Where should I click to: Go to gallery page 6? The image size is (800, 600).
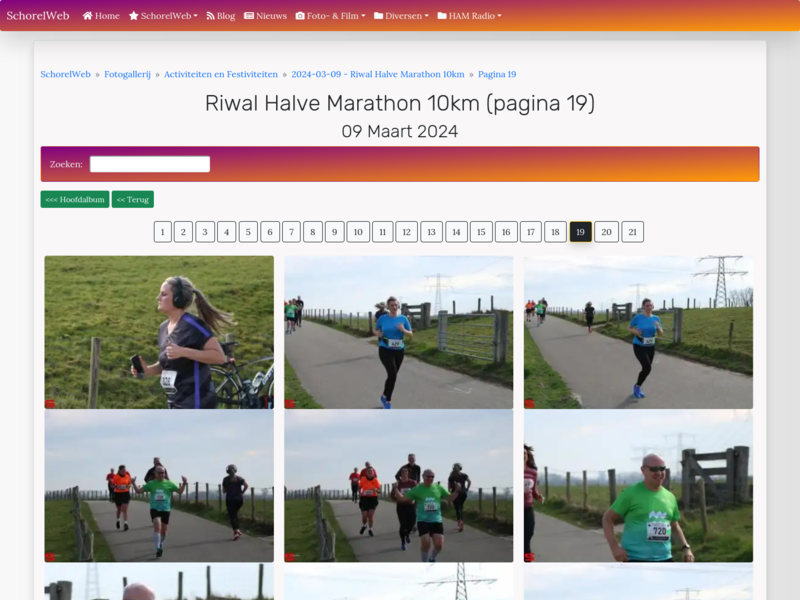pyautogui.click(x=270, y=232)
